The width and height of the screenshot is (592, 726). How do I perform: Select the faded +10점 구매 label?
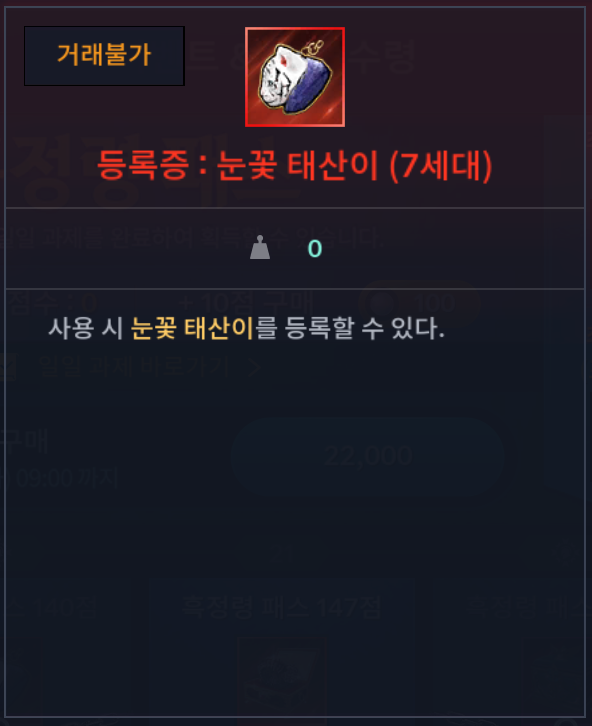coord(245,304)
